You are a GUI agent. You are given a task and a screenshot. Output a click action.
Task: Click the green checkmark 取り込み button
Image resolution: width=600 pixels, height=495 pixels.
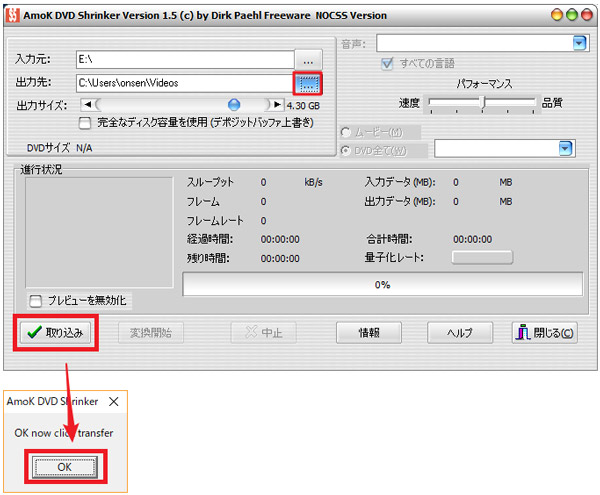click(57, 332)
